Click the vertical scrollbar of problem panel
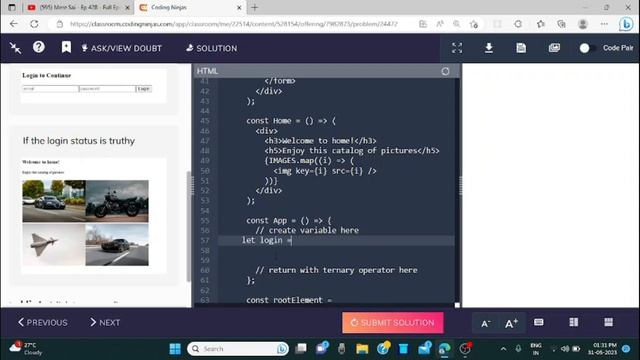 click(x=188, y=227)
